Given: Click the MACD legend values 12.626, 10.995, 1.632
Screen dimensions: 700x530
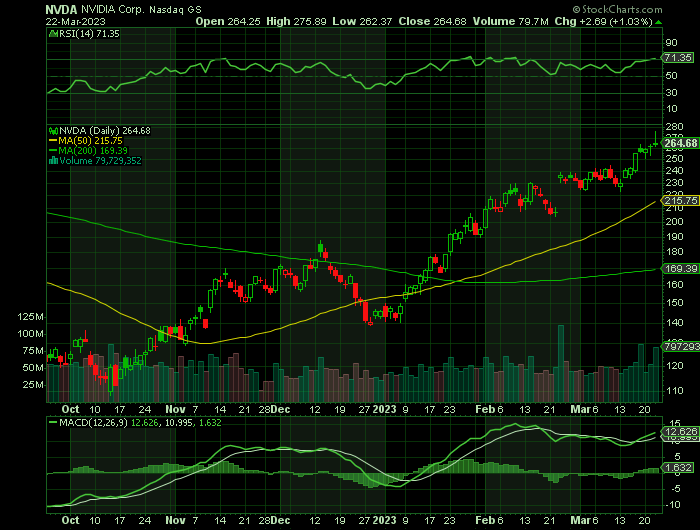Looking at the screenshot, I should pos(176,422).
